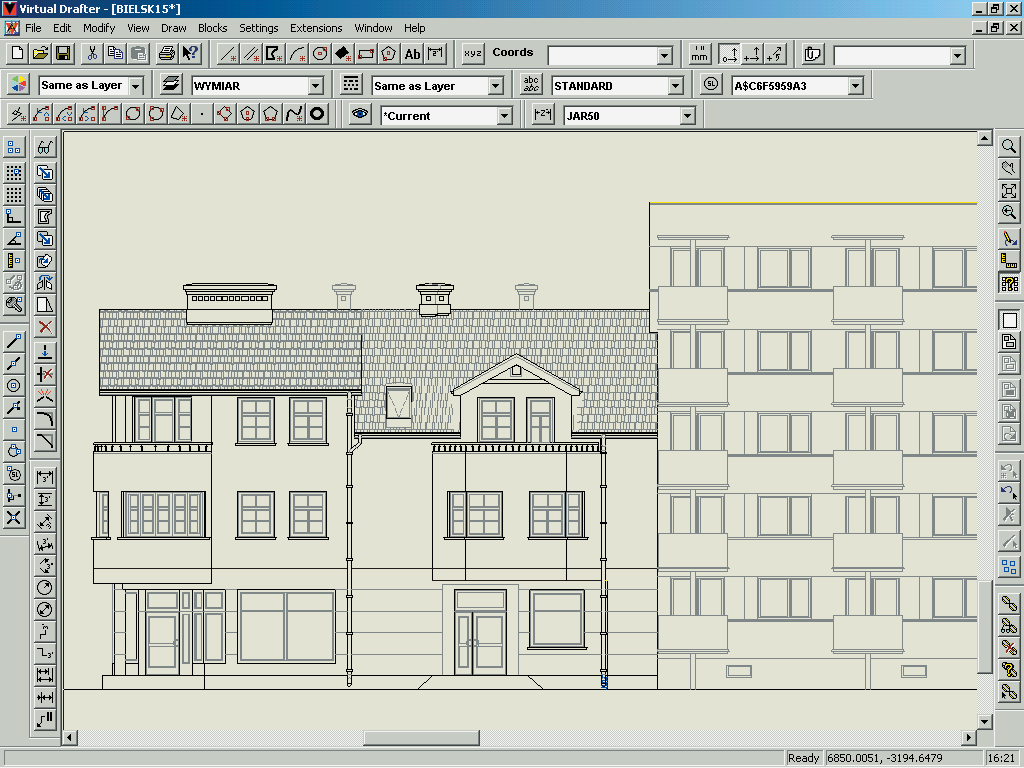Click the layers stack icon beside WYMIAR
This screenshot has height=768, width=1024.
coord(171,85)
